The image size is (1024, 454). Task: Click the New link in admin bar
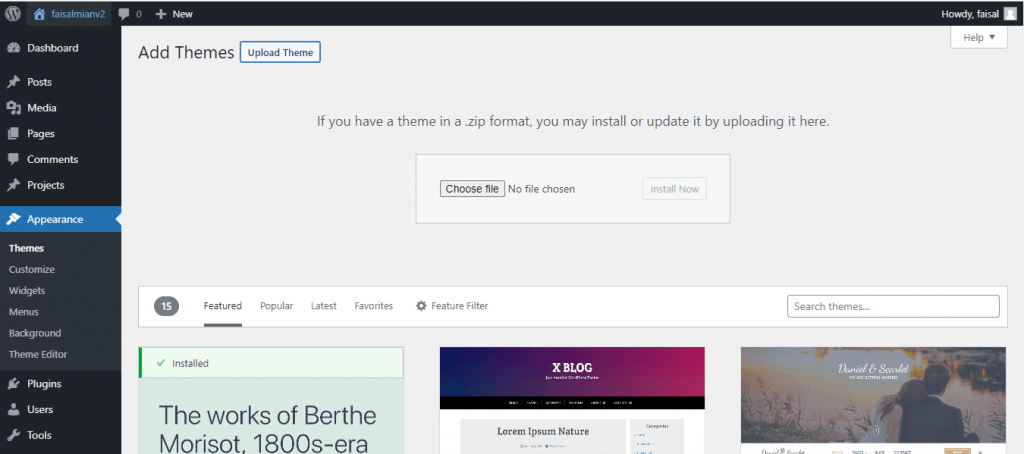coord(182,14)
